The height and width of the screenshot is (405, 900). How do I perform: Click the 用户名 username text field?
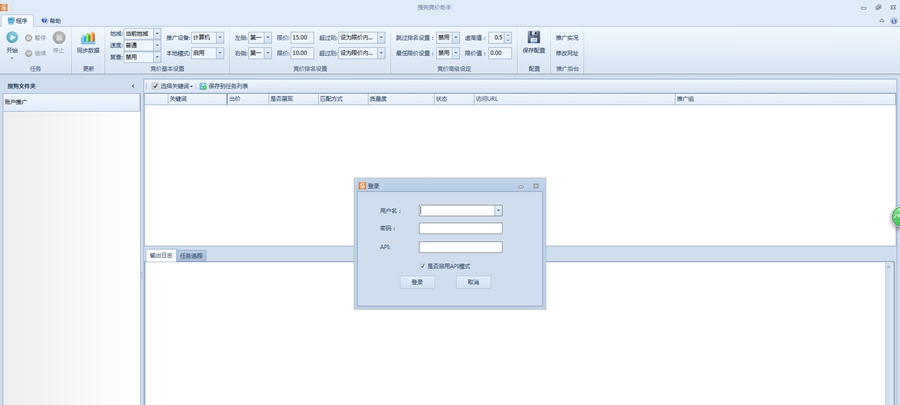click(457, 211)
